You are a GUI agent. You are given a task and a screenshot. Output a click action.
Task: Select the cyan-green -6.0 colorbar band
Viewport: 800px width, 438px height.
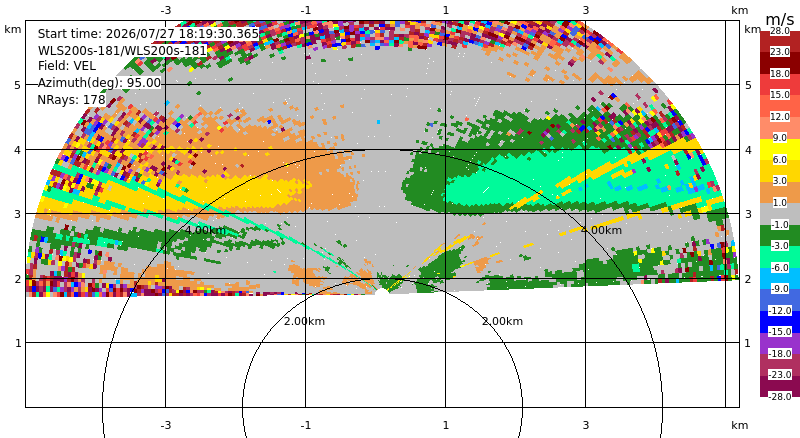pos(780,256)
